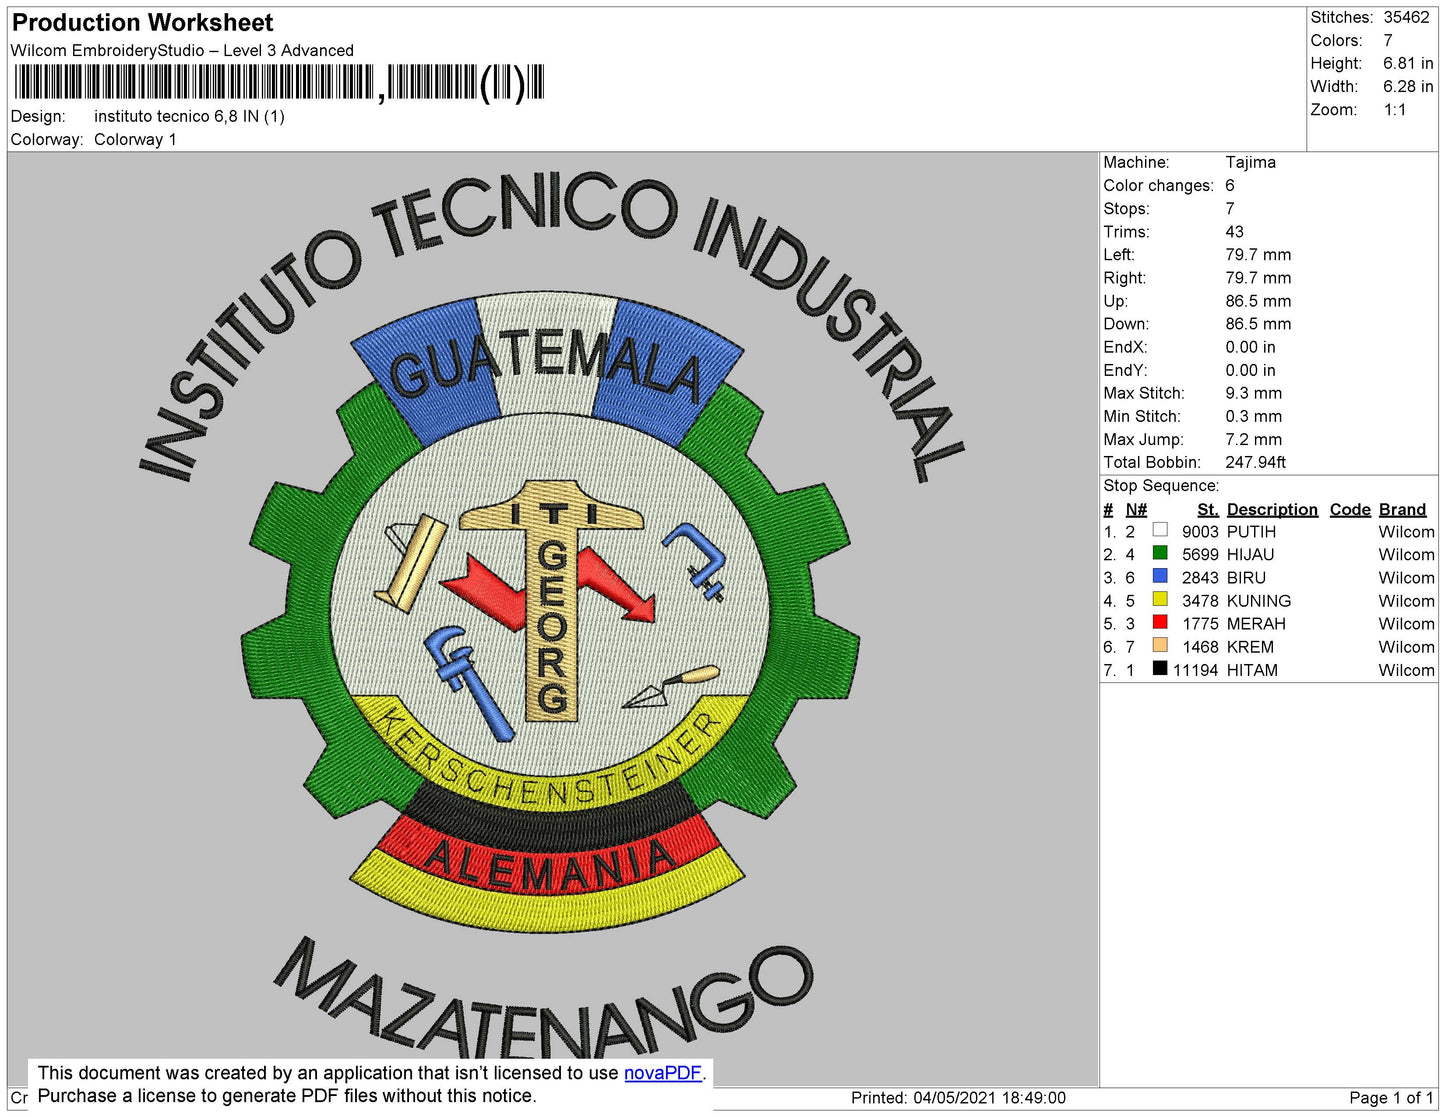
Task: Click the 'Stop Sequence:' heading
Action: [1161, 486]
